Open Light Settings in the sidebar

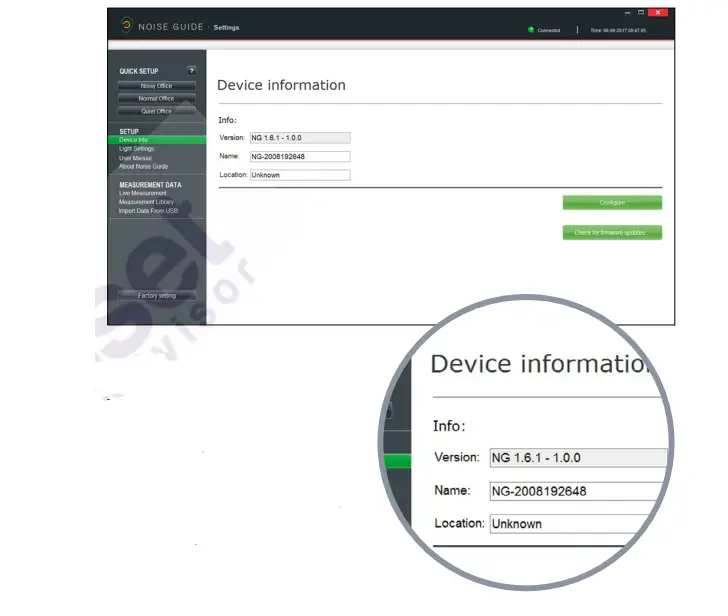136,149
